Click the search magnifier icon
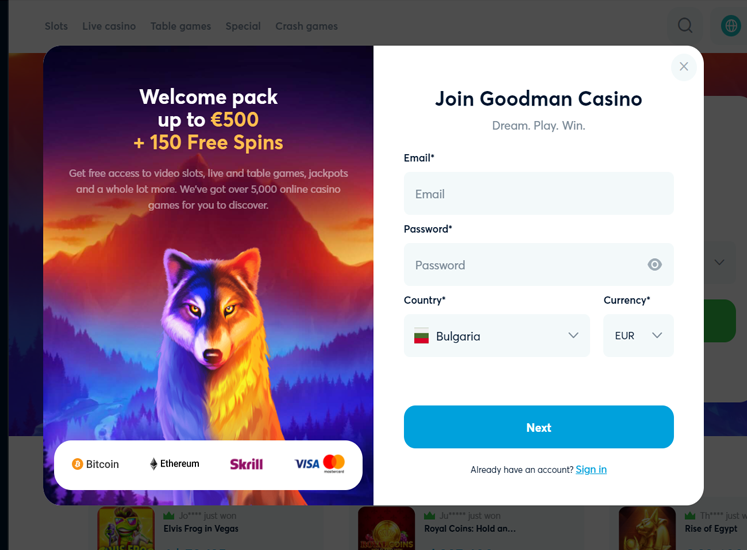This screenshot has height=550, width=747. coord(685,26)
